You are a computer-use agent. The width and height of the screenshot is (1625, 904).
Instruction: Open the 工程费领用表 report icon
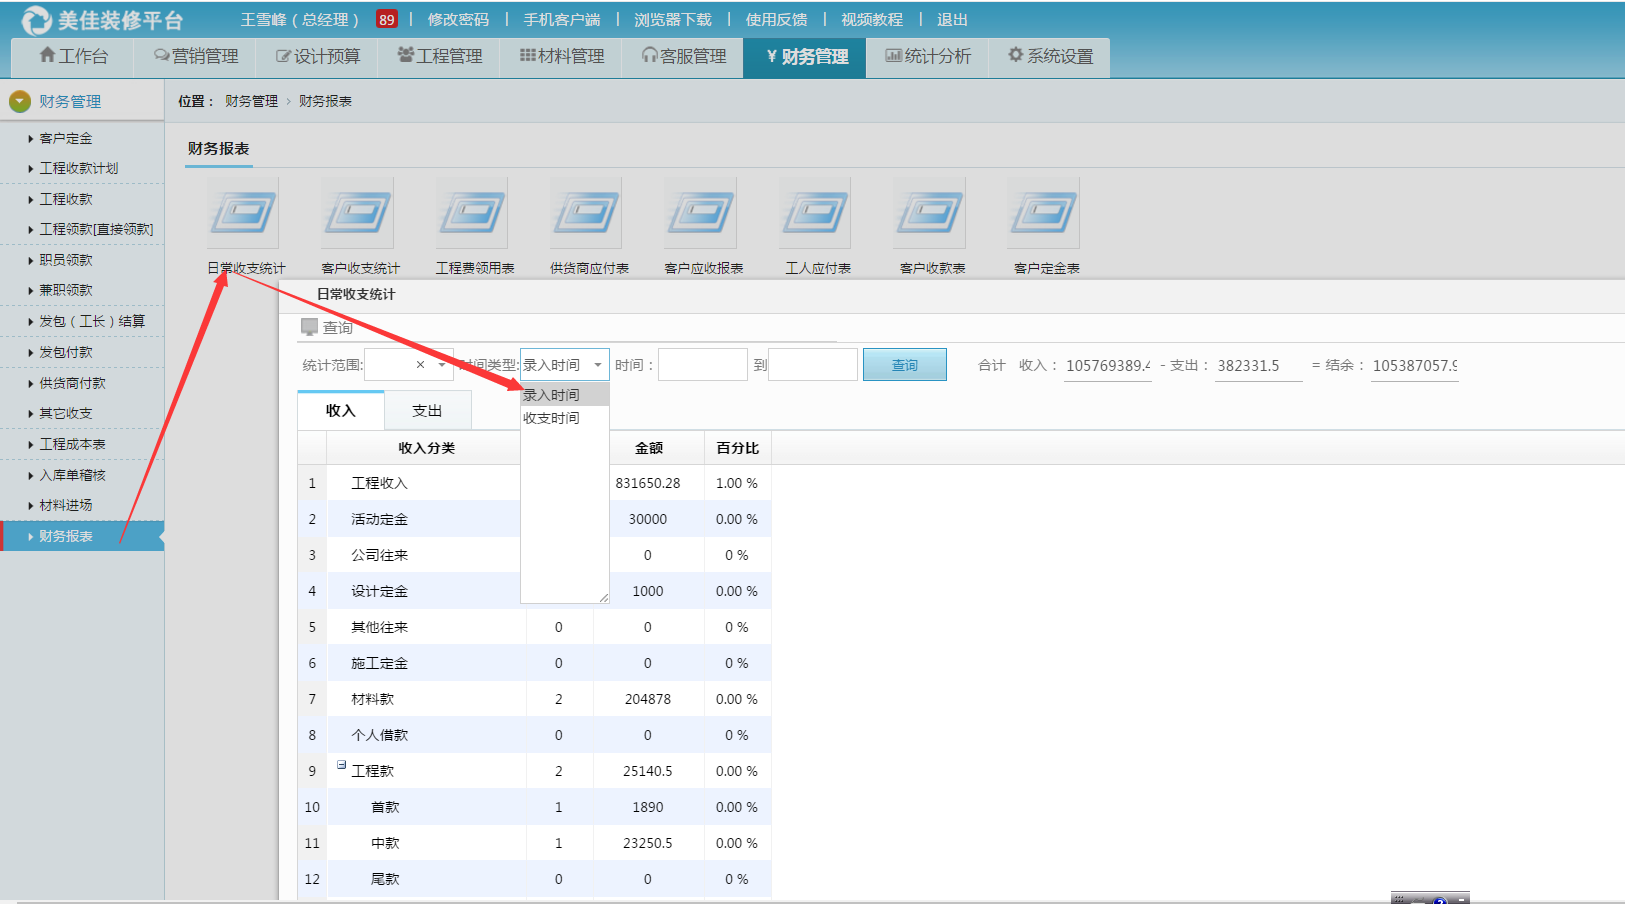[x=471, y=213]
